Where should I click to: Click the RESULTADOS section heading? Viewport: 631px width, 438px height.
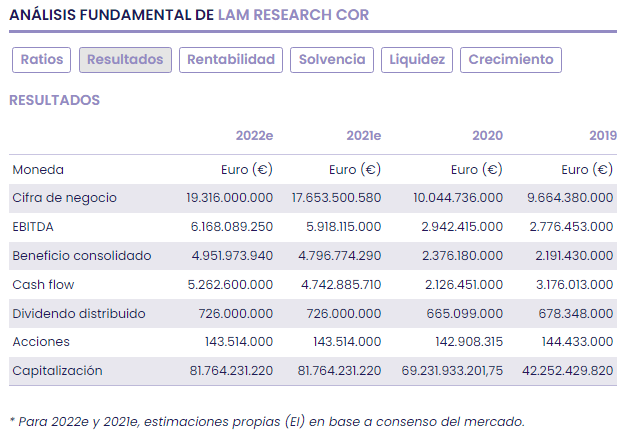coord(54,100)
